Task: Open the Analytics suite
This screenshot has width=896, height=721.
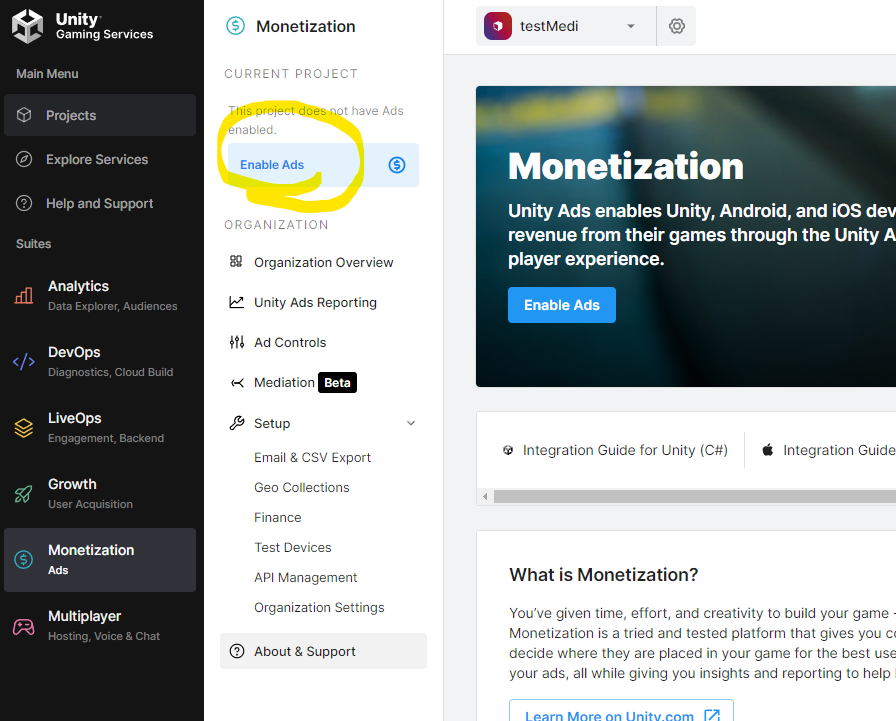Action: coord(100,295)
